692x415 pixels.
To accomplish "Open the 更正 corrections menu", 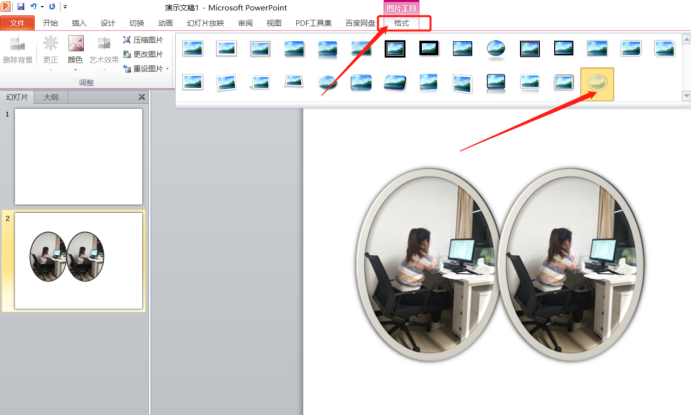I will [50, 52].
